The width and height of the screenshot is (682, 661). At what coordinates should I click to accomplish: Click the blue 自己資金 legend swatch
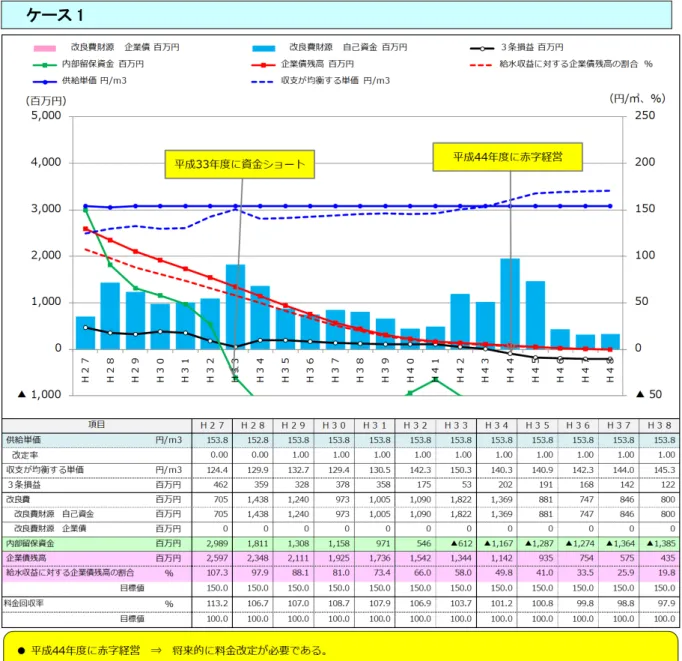(x=264, y=48)
